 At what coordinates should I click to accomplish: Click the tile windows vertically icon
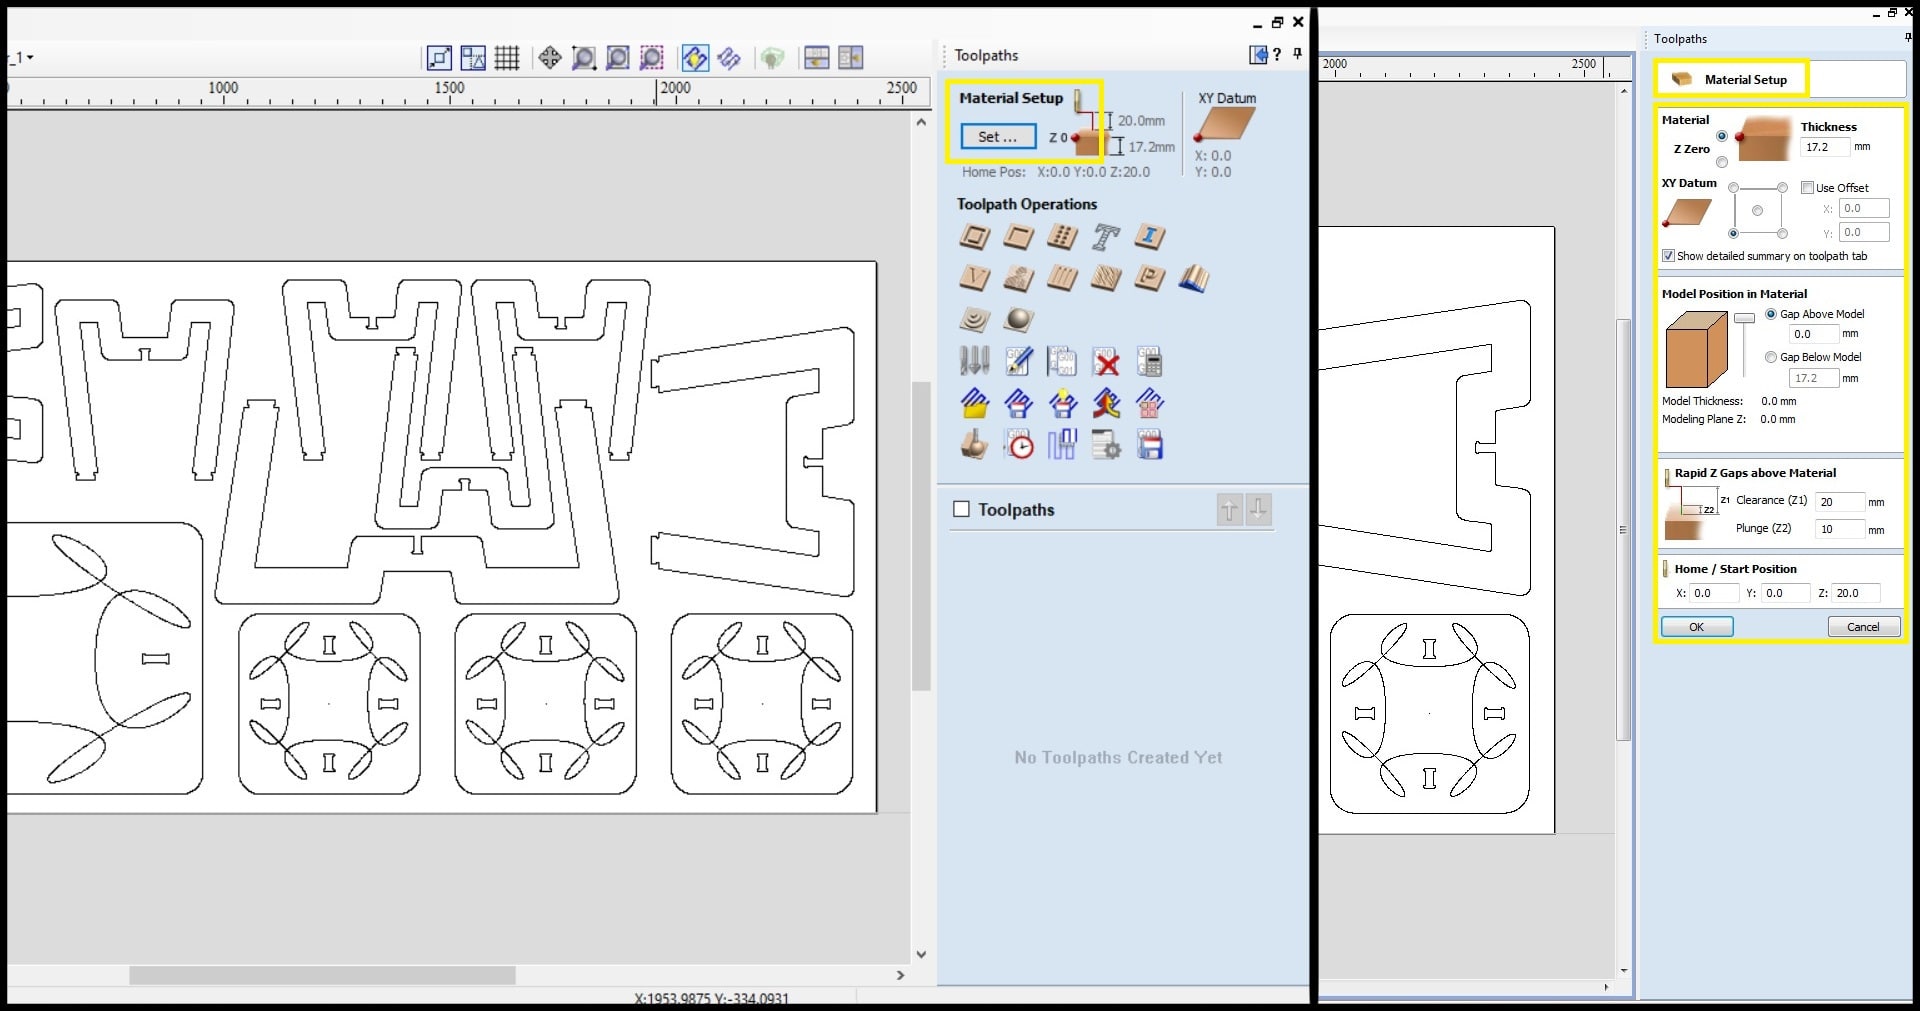pyautogui.click(x=850, y=58)
